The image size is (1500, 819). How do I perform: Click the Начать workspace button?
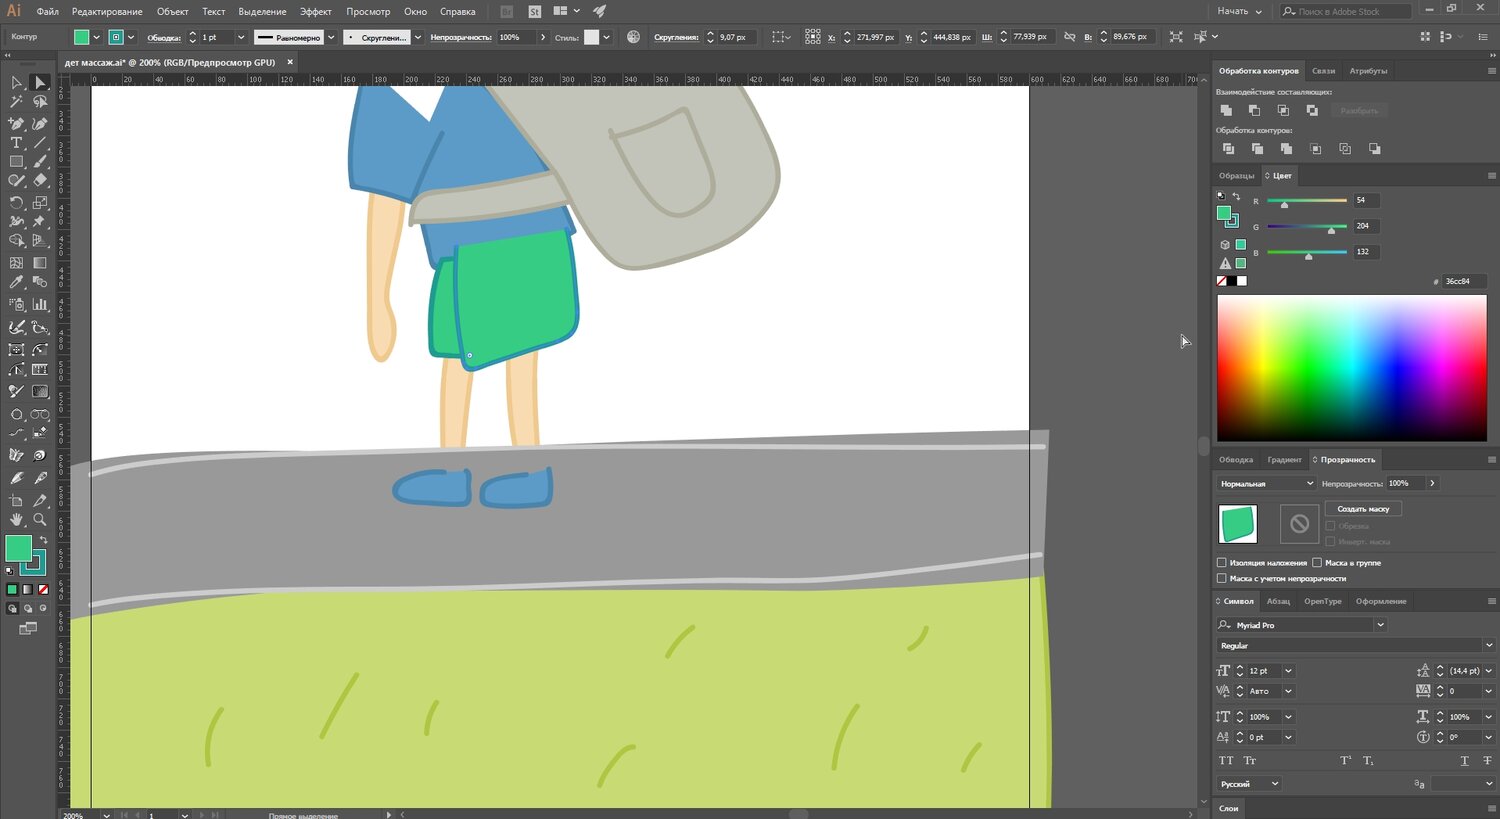tap(1239, 11)
